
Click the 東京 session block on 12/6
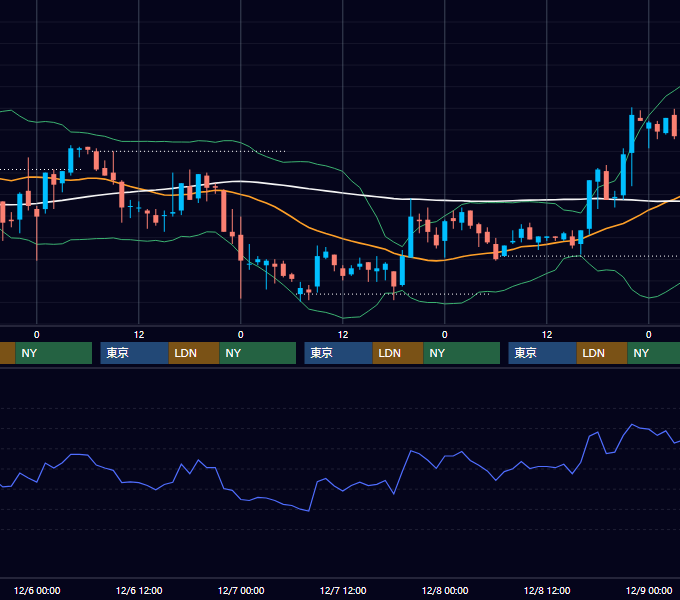134,353
